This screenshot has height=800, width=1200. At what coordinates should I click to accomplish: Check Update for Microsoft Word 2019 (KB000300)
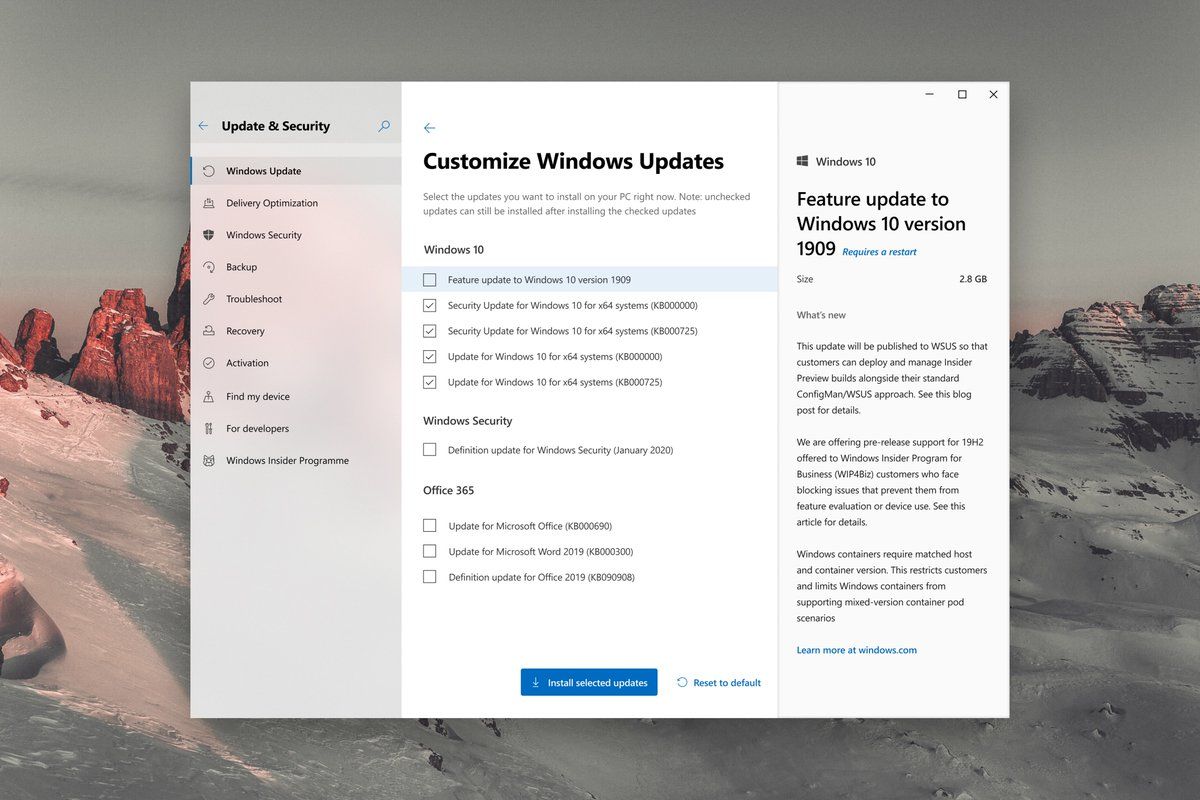pyautogui.click(x=430, y=551)
